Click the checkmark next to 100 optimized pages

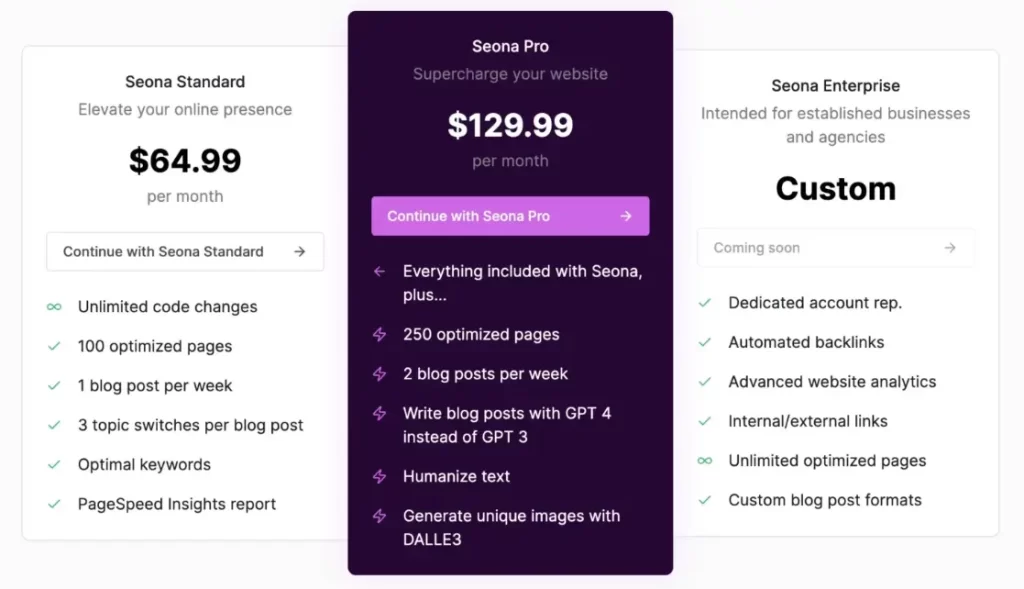pos(54,346)
